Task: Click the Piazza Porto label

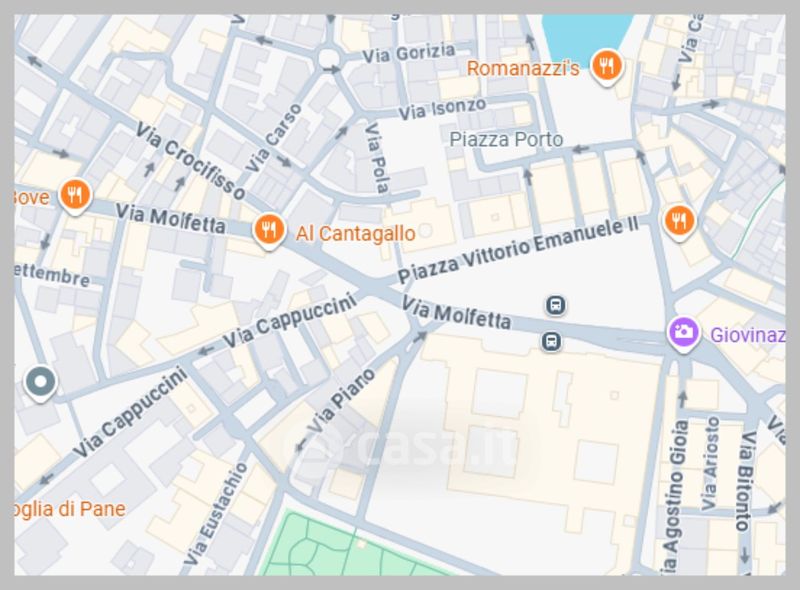Action: [x=506, y=139]
